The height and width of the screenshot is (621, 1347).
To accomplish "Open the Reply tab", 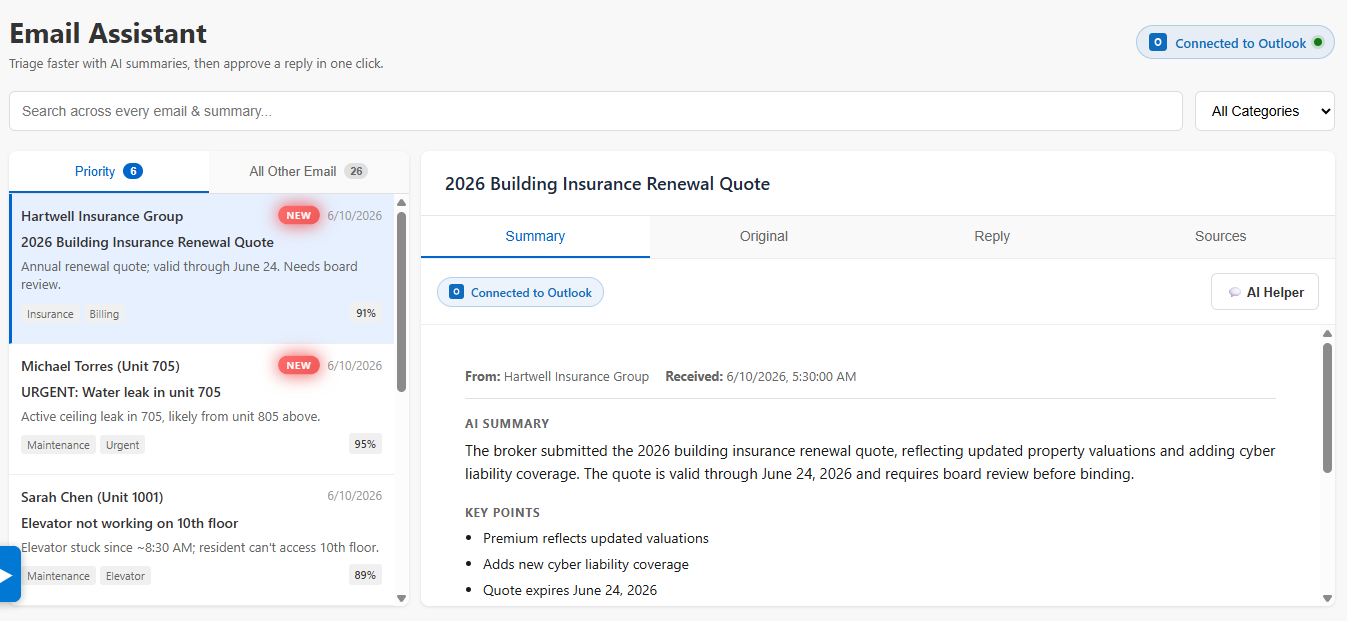I will [x=992, y=236].
